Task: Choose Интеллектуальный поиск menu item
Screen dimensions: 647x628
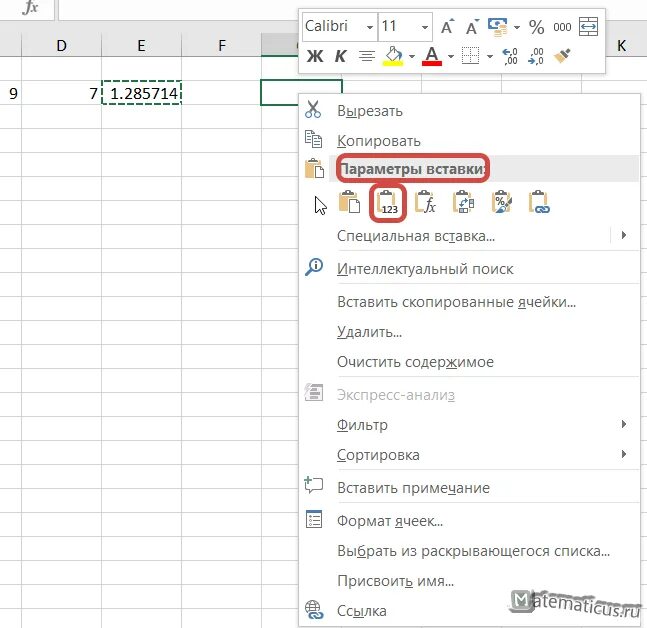Action: click(425, 269)
